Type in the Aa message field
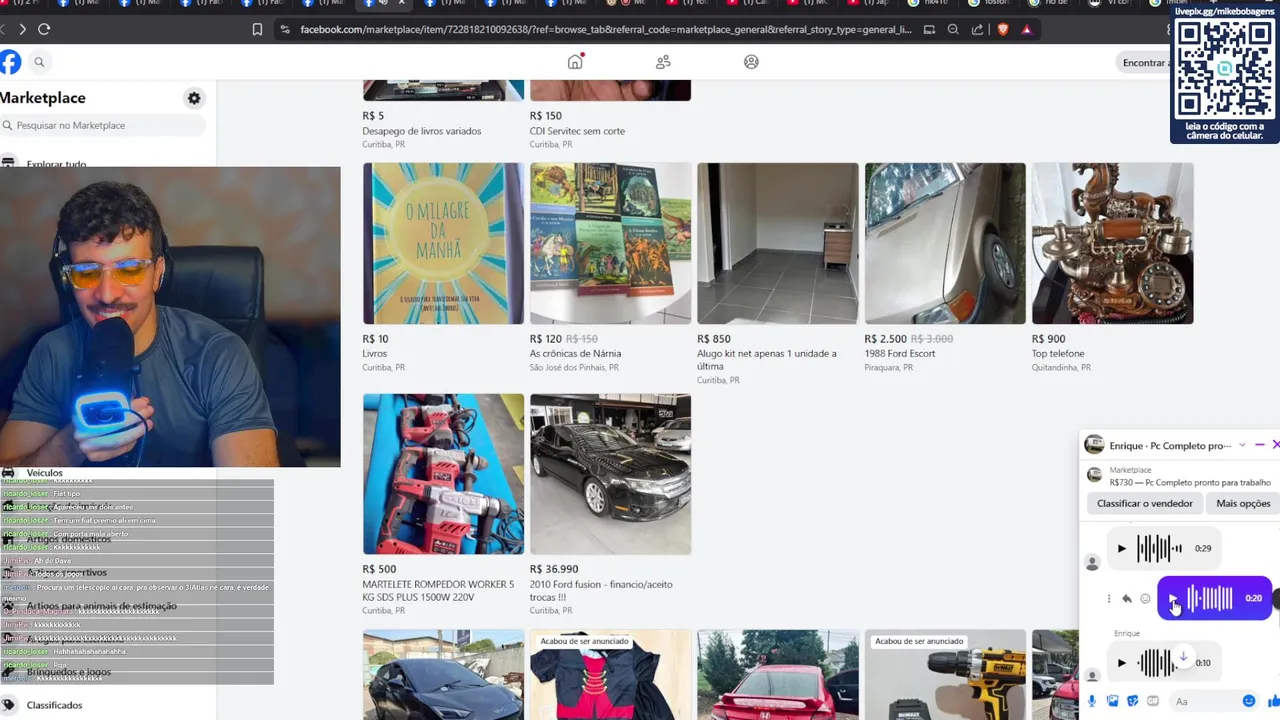Screen dimensions: 1280x720 (x=1202, y=701)
